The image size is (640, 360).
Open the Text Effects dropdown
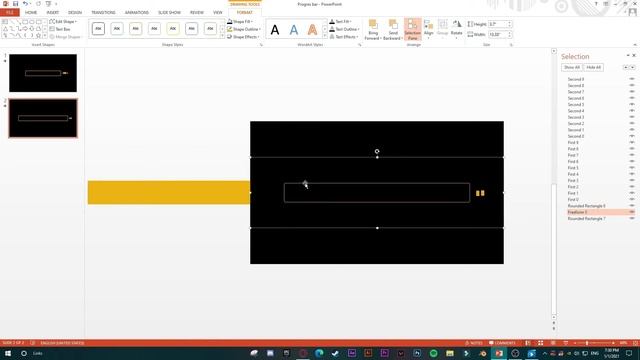(x=344, y=37)
